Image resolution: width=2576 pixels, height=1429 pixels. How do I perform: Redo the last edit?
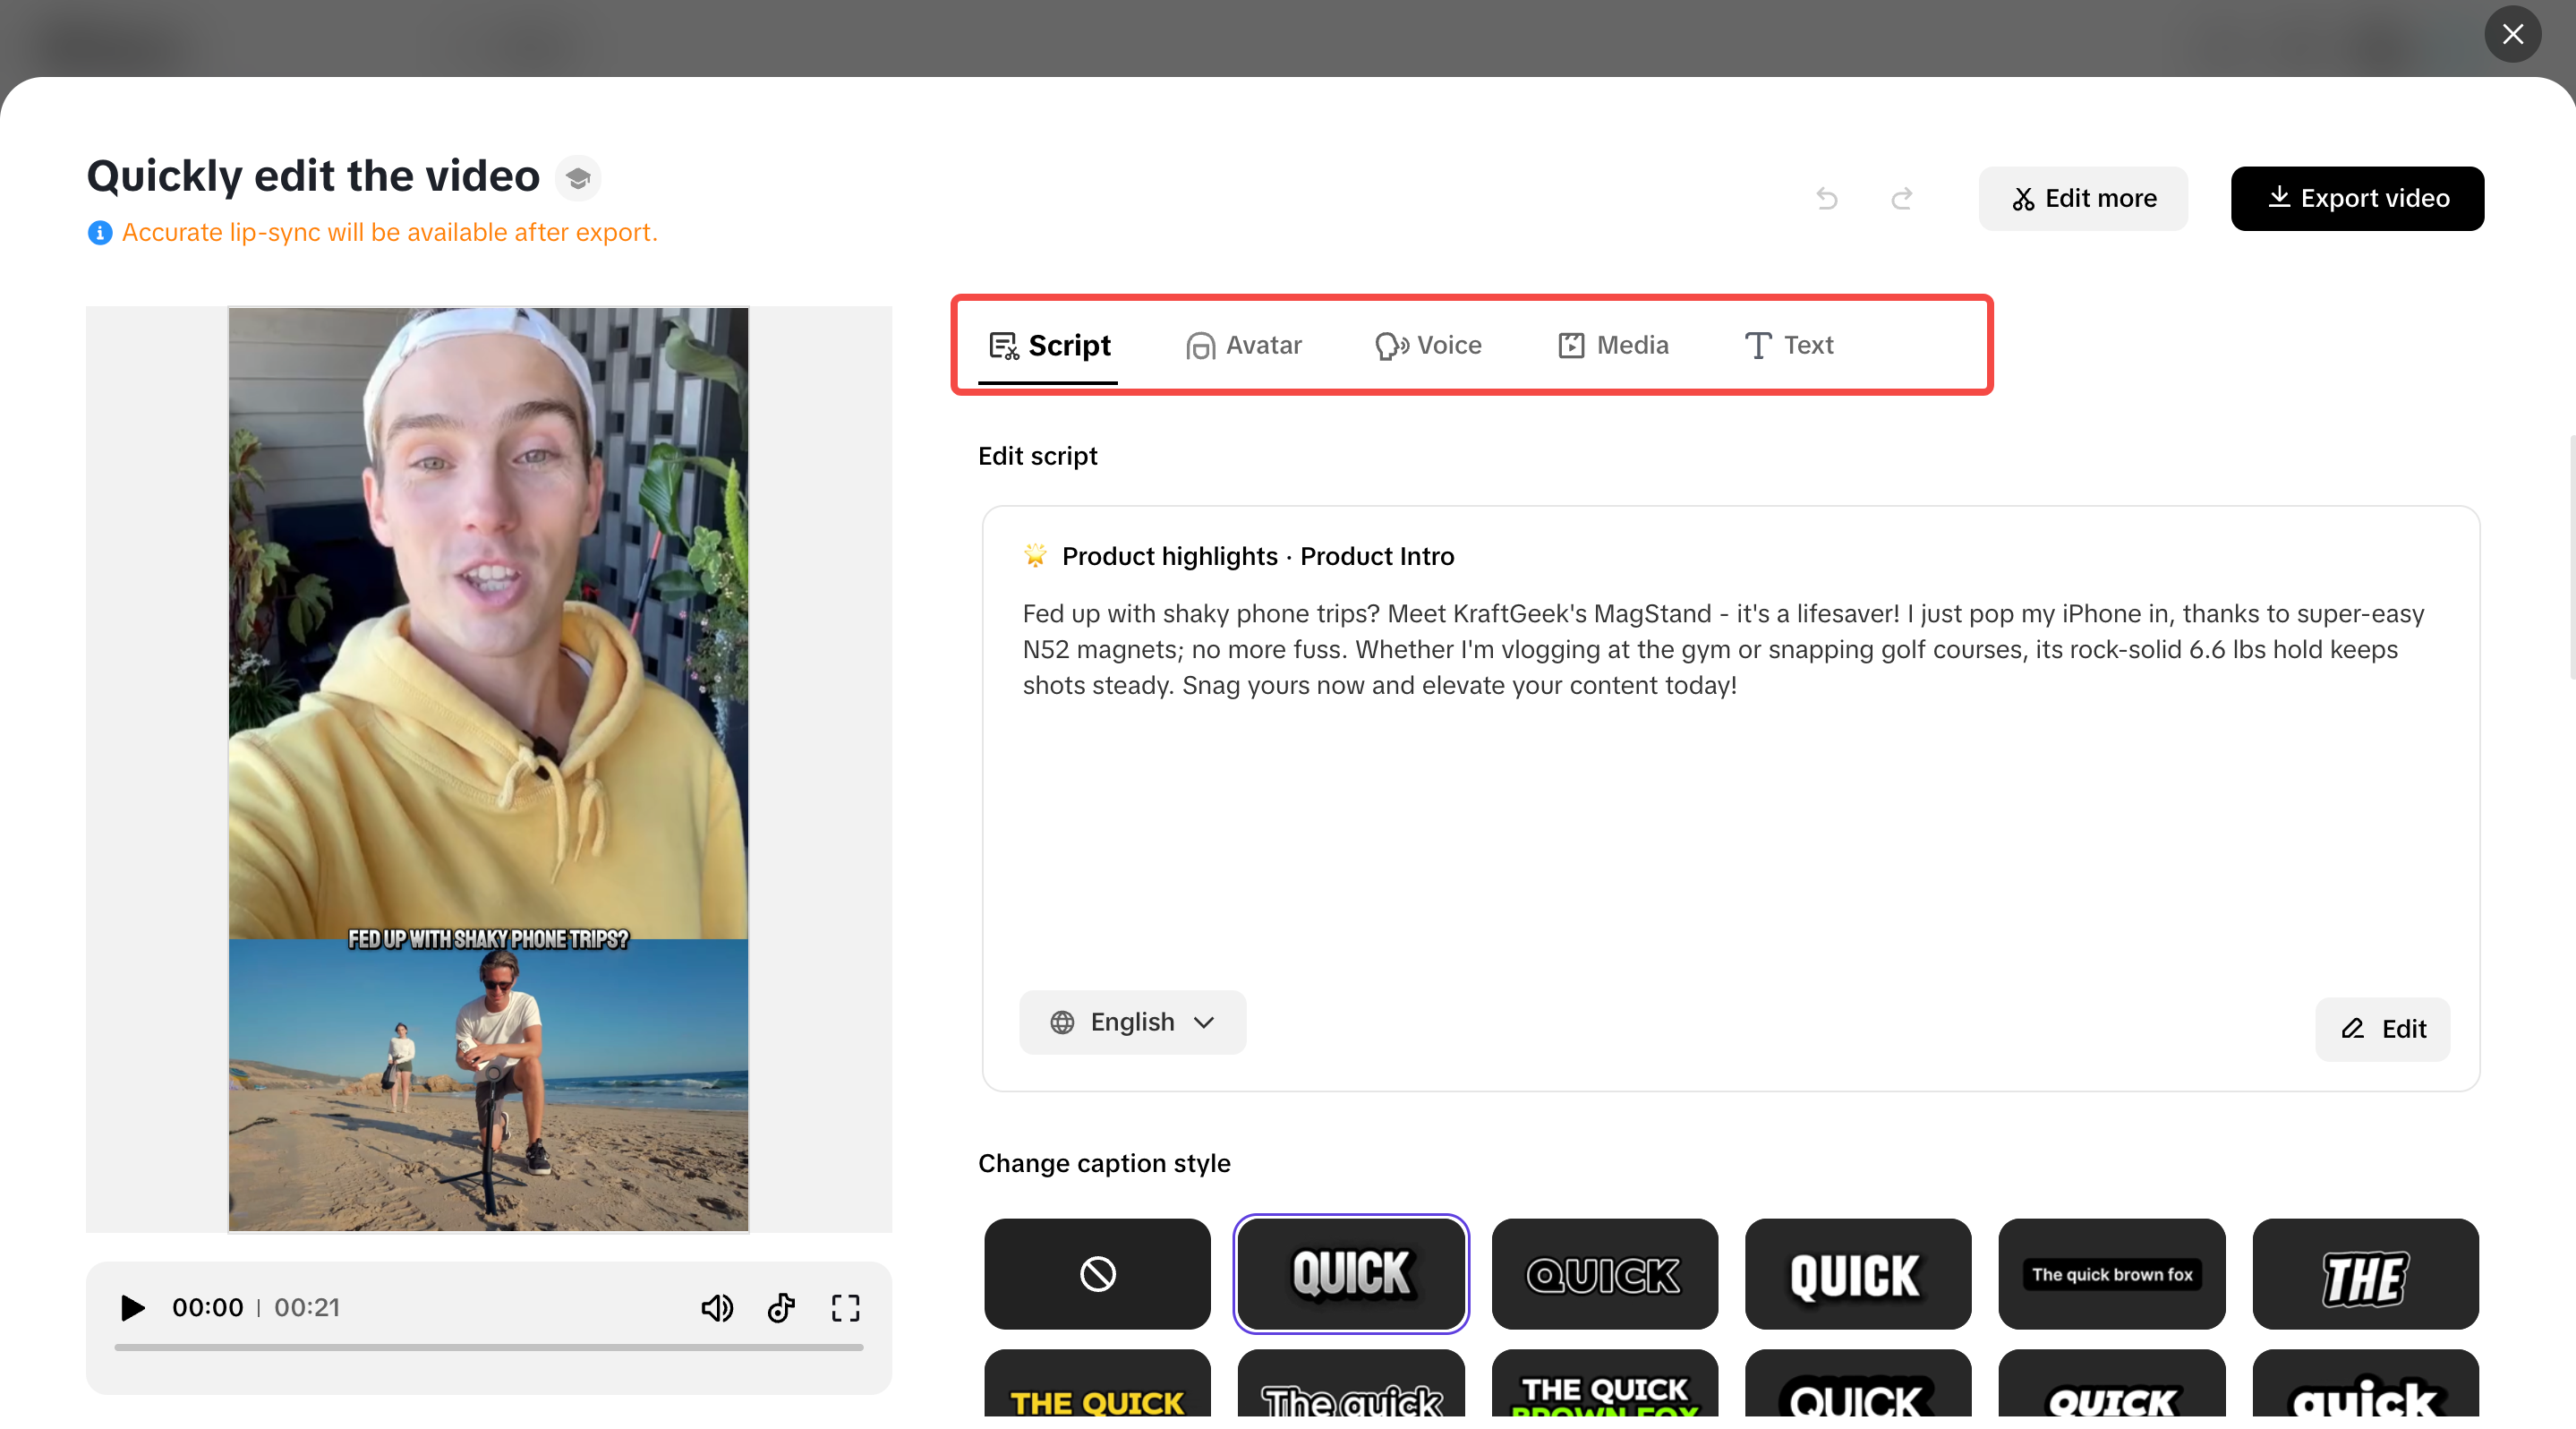point(1902,198)
